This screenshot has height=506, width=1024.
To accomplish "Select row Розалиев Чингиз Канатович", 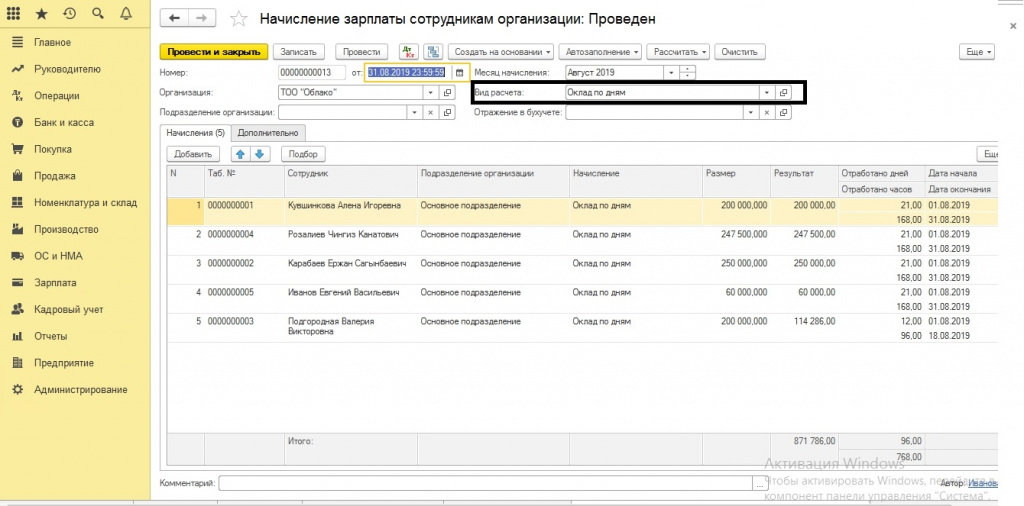I will [583, 241].
